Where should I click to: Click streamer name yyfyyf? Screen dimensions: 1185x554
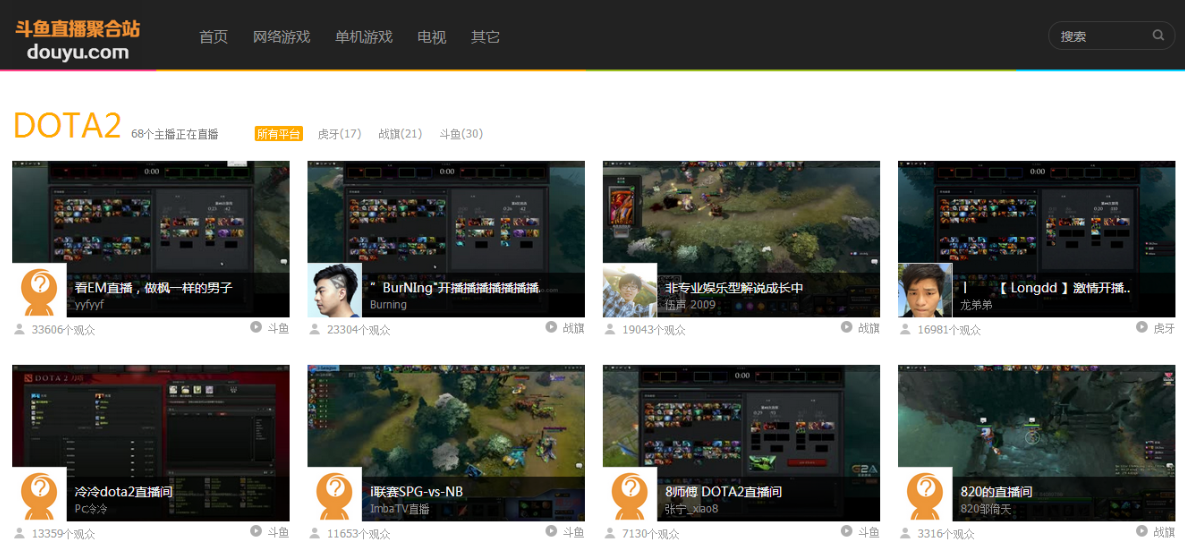click(x=89, y=305)
